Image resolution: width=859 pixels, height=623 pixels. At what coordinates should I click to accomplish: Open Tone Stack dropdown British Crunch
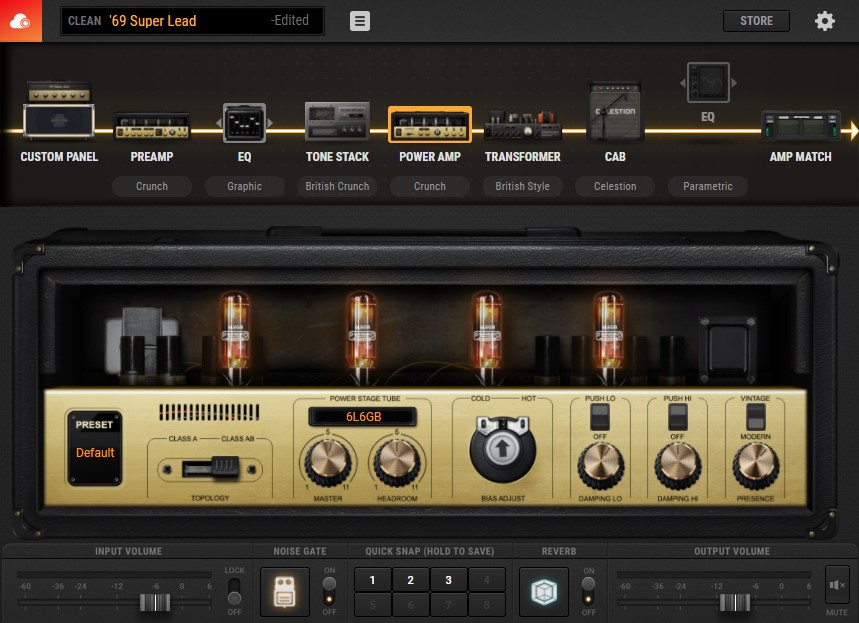pos(337,186)
